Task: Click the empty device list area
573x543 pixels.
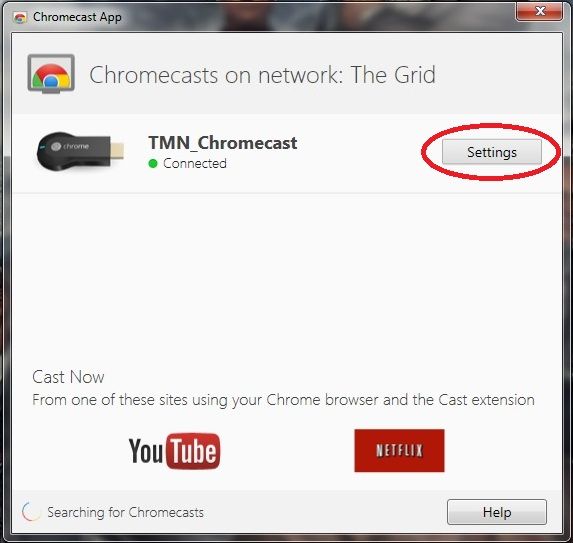Action: (287, 278)
